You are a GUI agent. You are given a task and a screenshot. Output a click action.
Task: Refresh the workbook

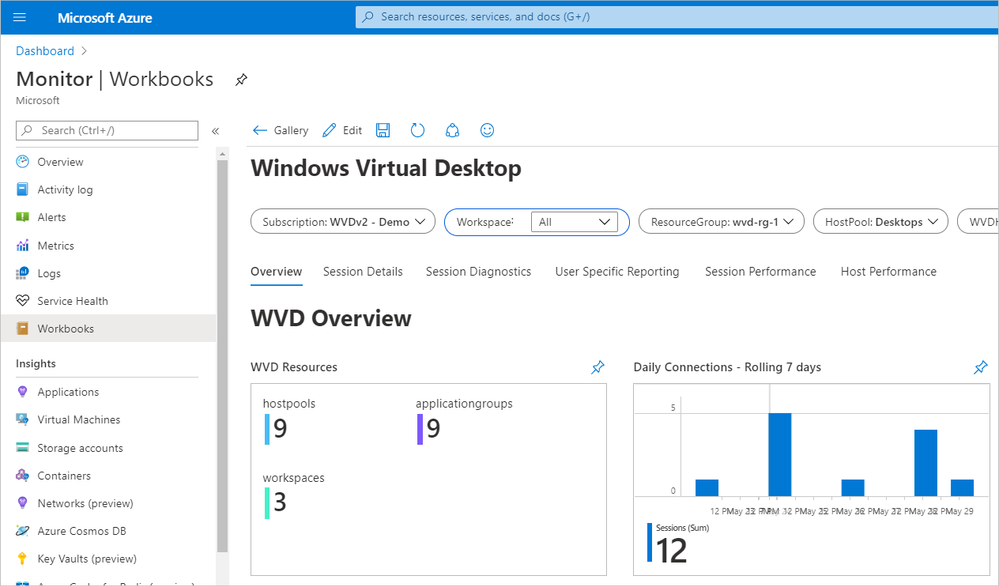(417, 131)
